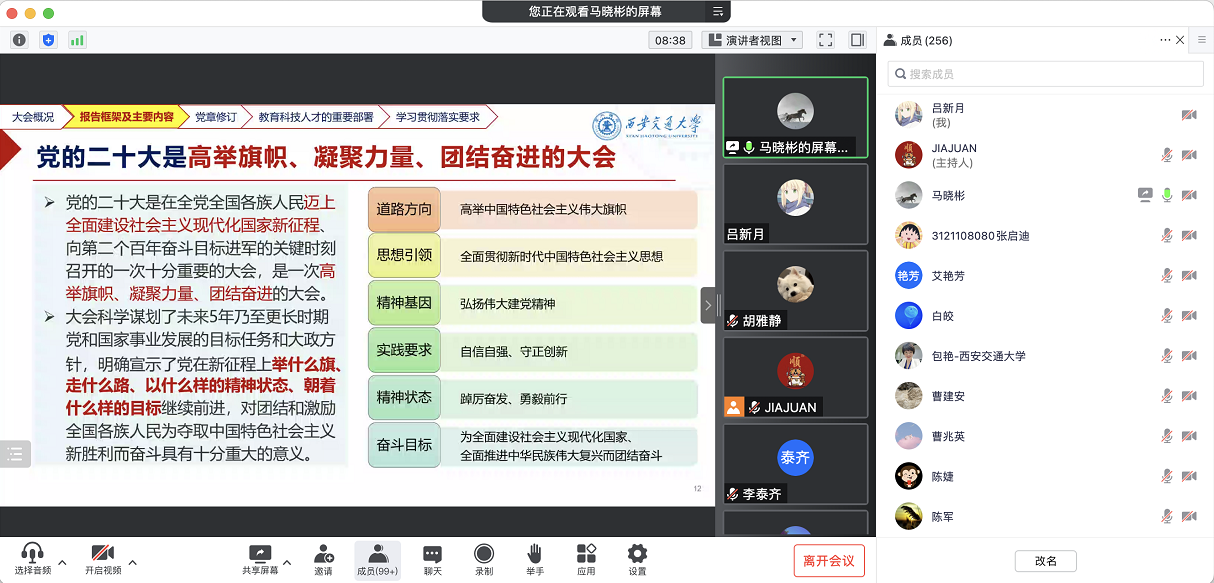The width and height of the screenshot is (1214, 583).
Task: Open the members panel three-dot menu
Action: pos(1164,40)
